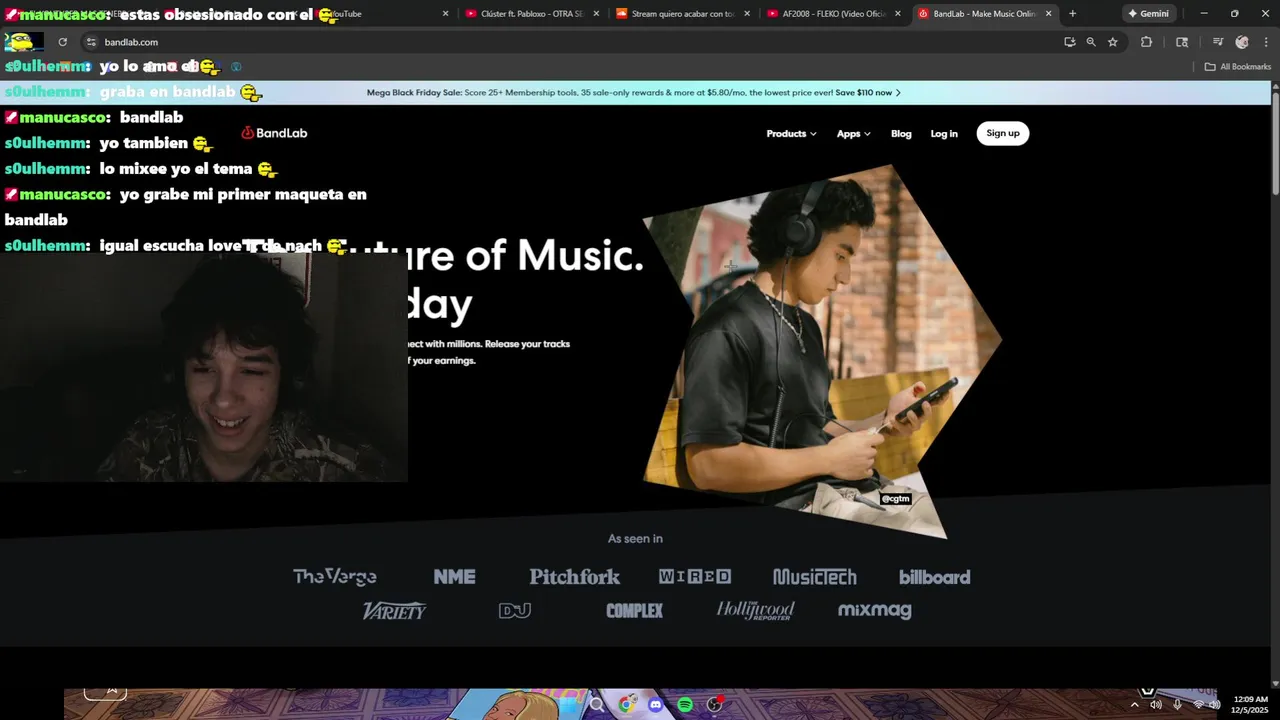Click The Verge logo

[x=334, y=577]
